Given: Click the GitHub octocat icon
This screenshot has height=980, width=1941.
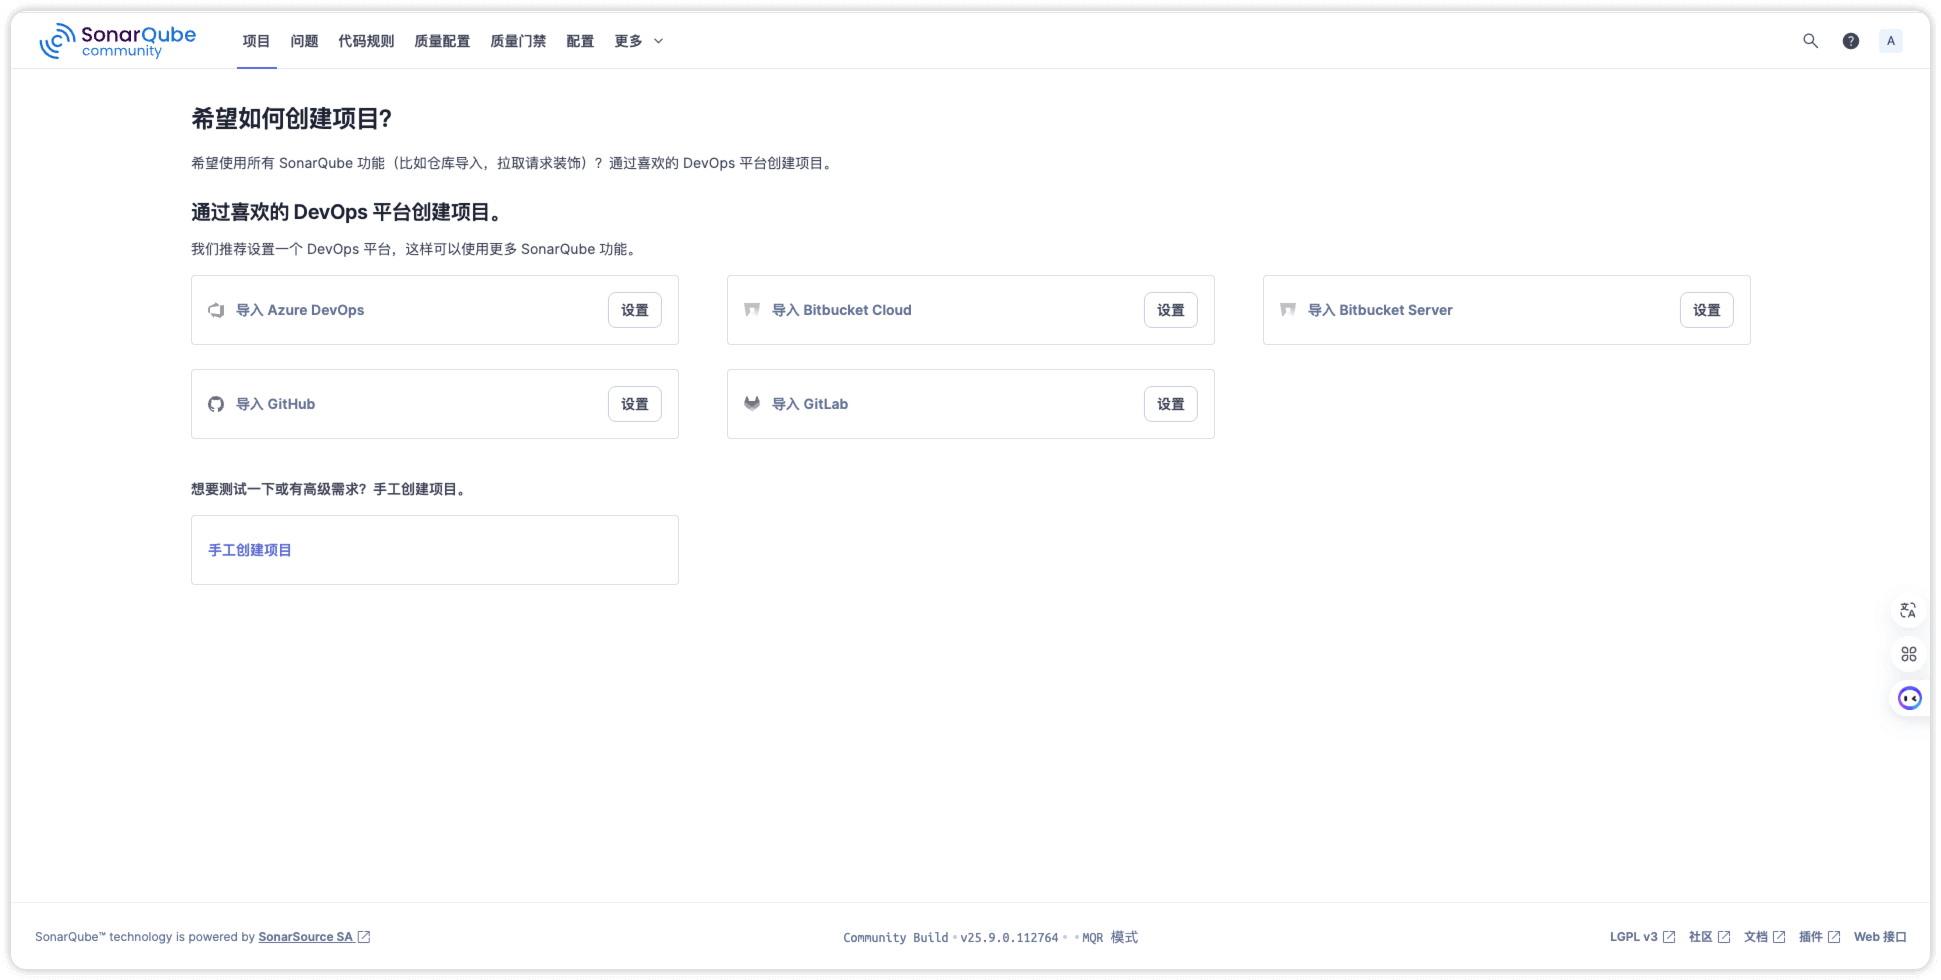Looking at the screenshot, I should coord(216,404).
